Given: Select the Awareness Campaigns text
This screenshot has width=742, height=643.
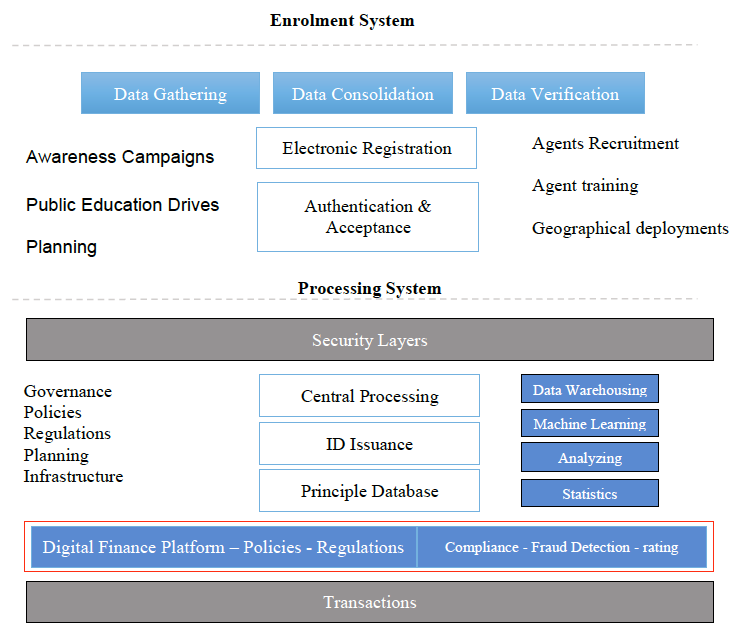Looking at the screenshot, I should 120,157.
